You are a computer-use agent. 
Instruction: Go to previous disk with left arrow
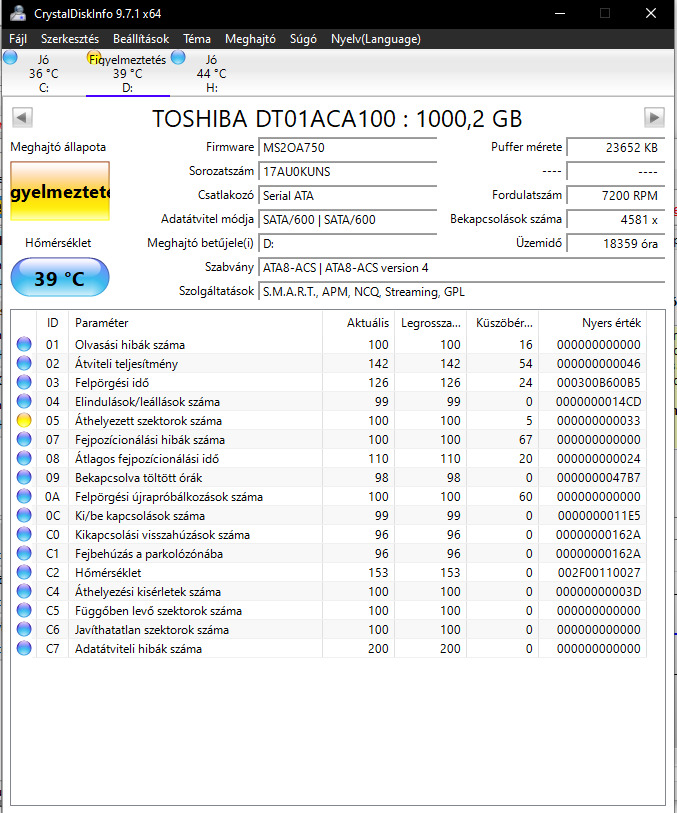22,118
